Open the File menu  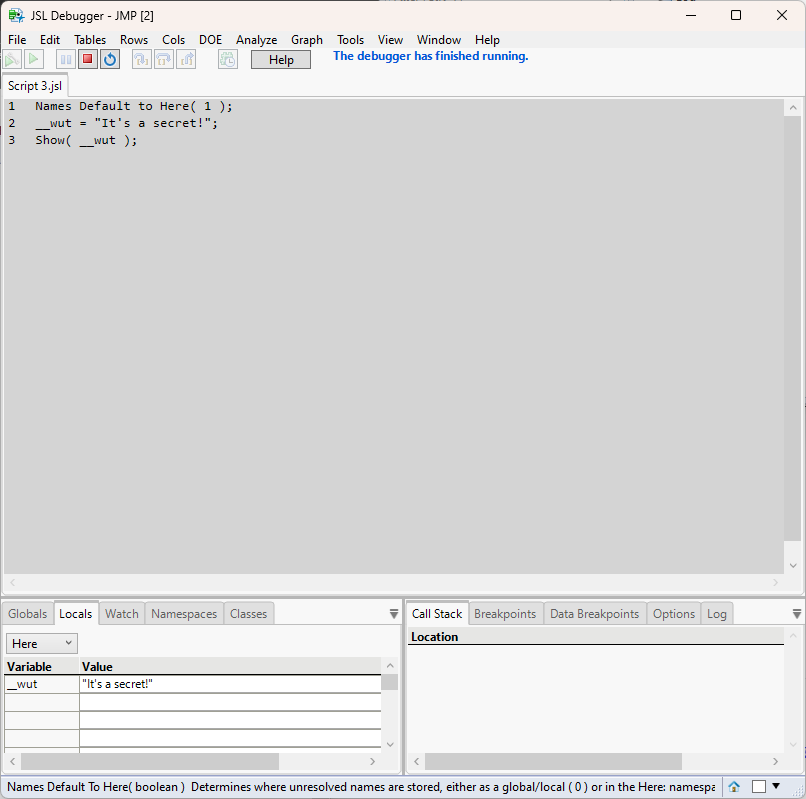tap(17, 40)
